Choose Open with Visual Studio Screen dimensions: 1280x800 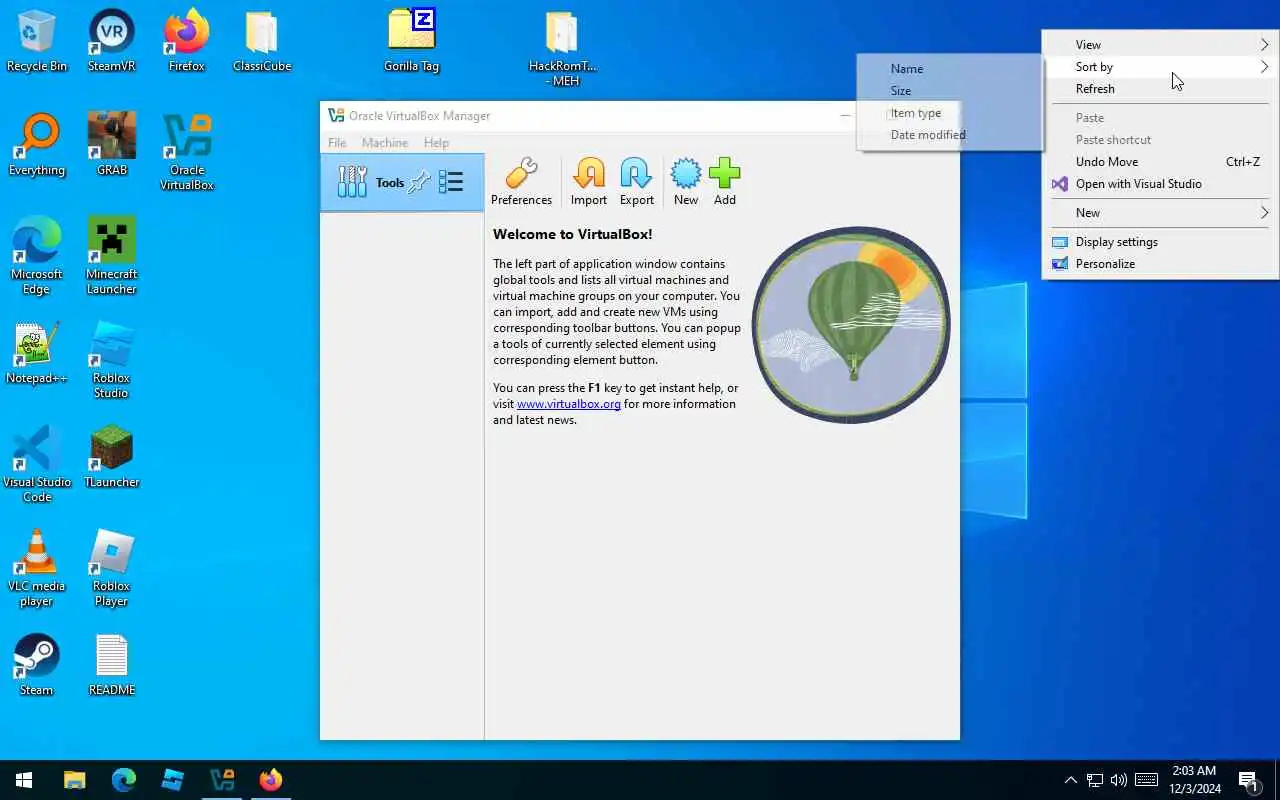[x=1160, y=184]
